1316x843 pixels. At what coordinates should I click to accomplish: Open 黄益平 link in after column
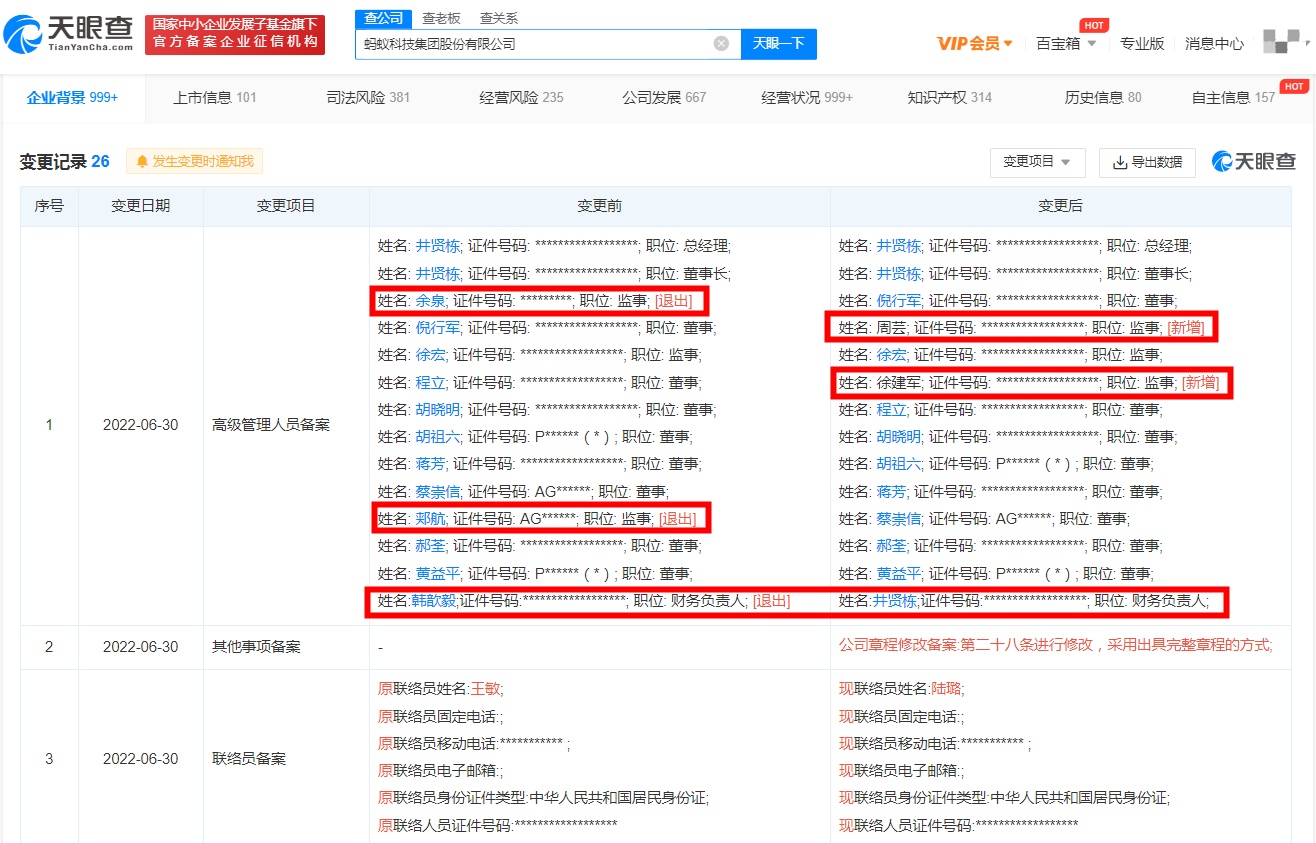899,573
